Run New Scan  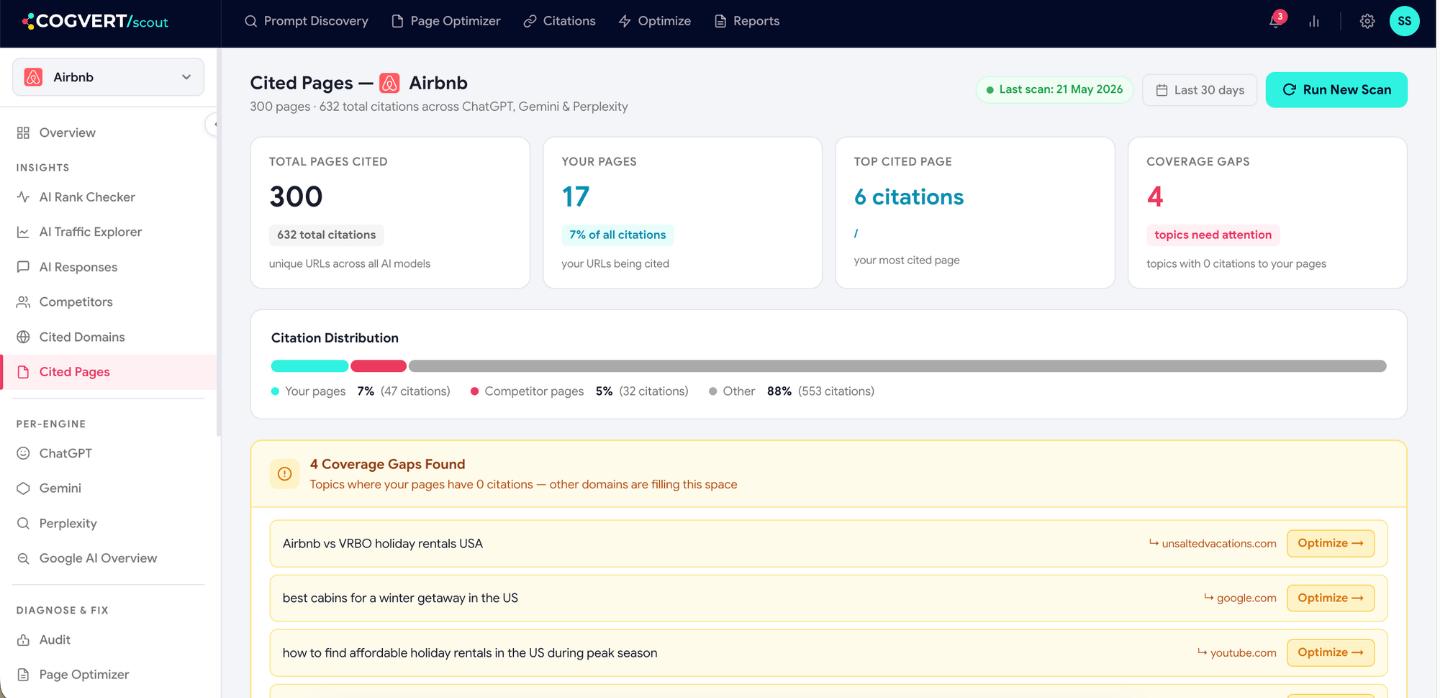click(1336, 90)
